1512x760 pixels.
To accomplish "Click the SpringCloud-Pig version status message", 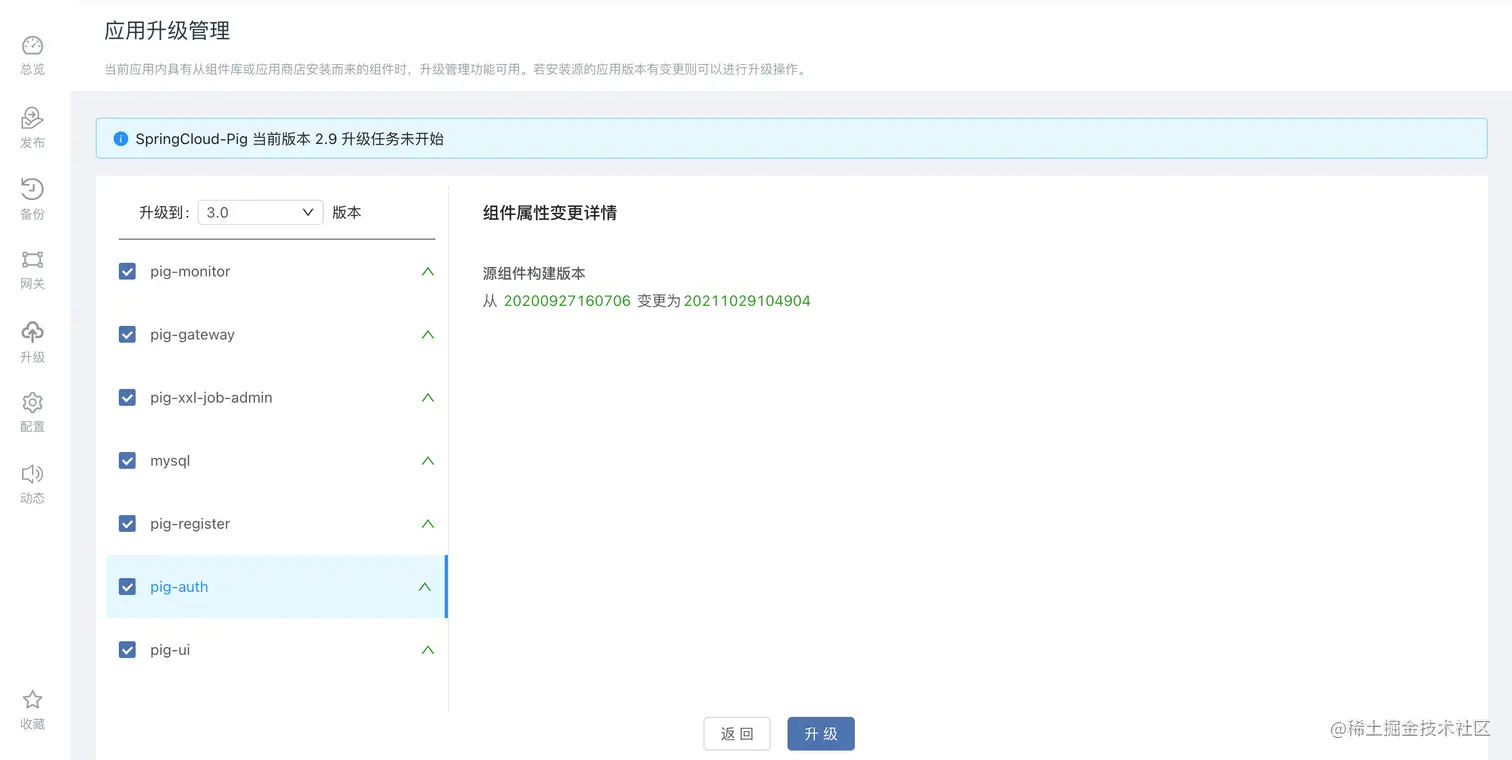I will 290,139.
